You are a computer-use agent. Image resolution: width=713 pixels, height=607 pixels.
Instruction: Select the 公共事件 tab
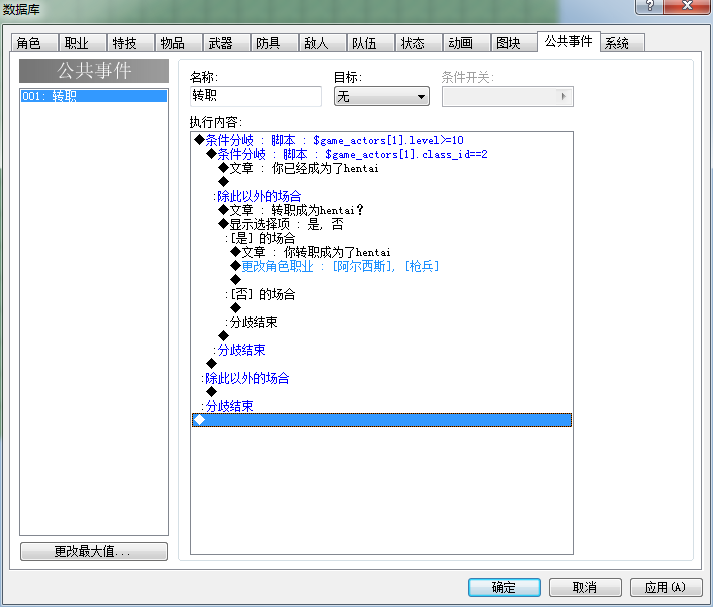point(569,41)
